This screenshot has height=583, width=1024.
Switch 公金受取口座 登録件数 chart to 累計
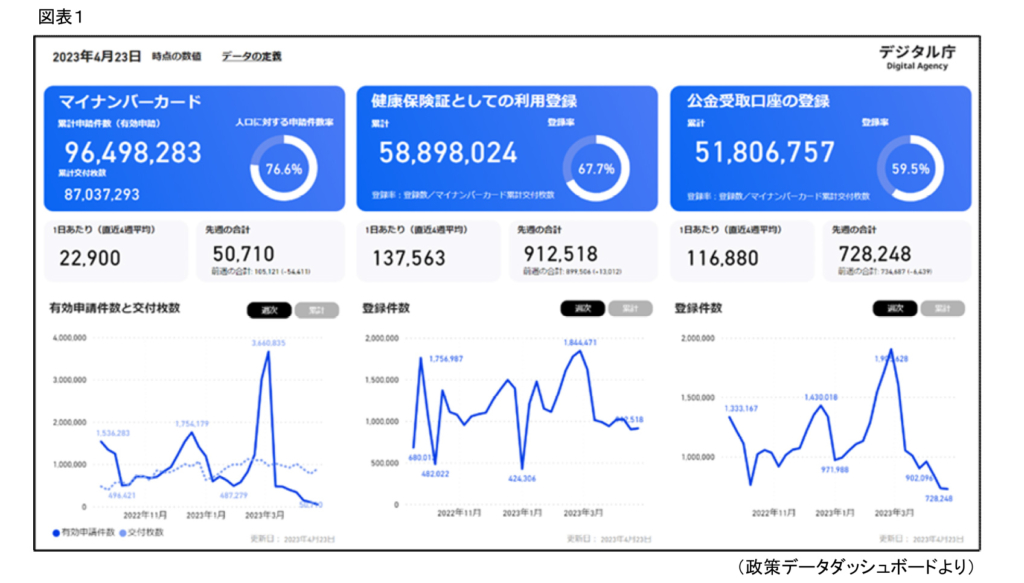pyautogui.click(x=942, y=309)
